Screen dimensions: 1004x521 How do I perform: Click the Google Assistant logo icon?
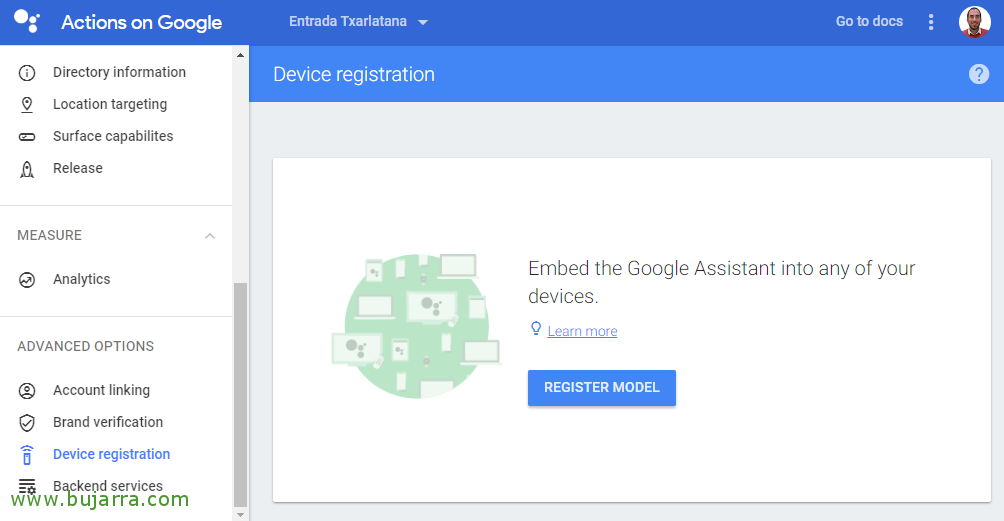point(27,22)
